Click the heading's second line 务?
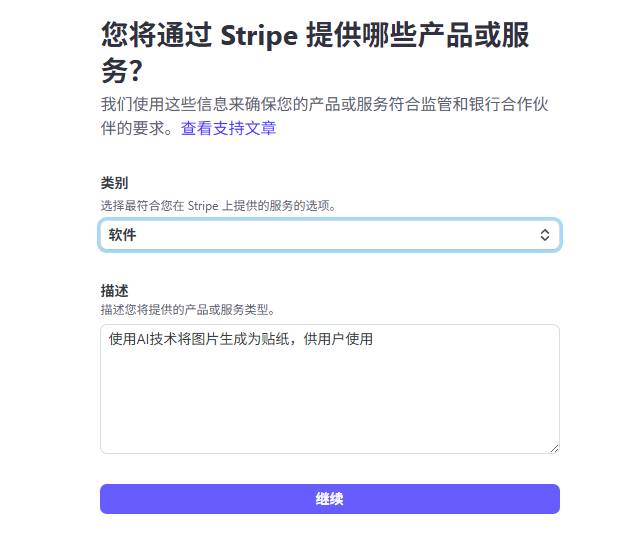Viewport: 619px width, 550px height. point(122,71)
